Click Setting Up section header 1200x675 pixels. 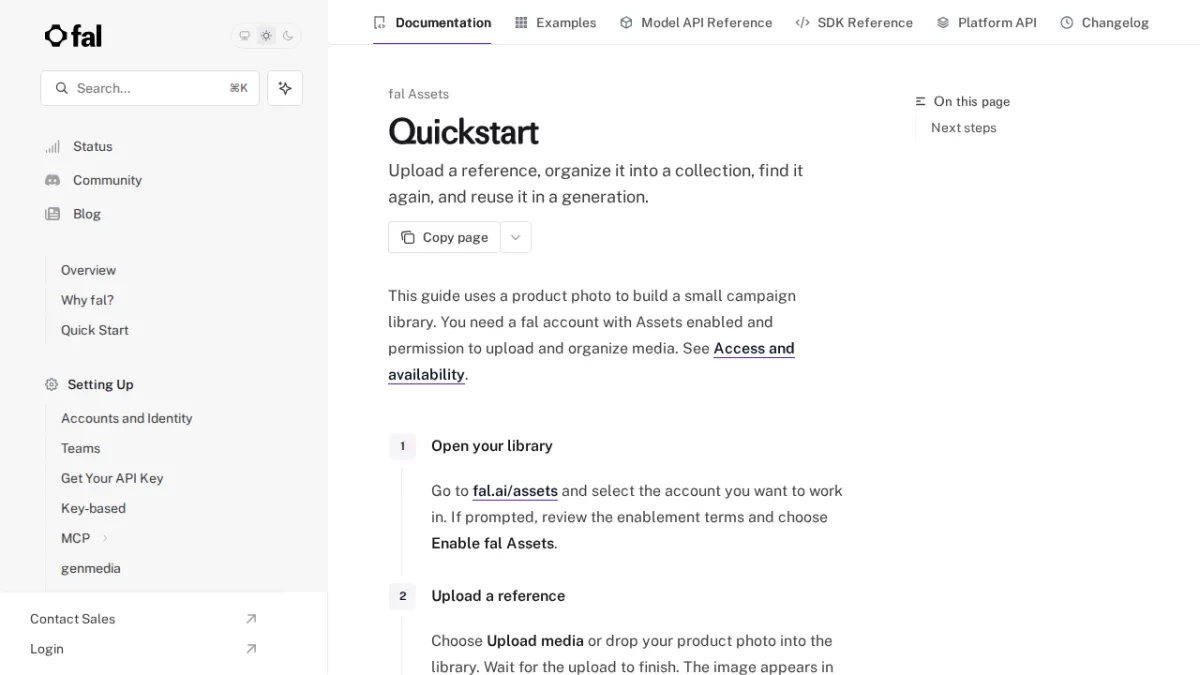coord(100,384)
